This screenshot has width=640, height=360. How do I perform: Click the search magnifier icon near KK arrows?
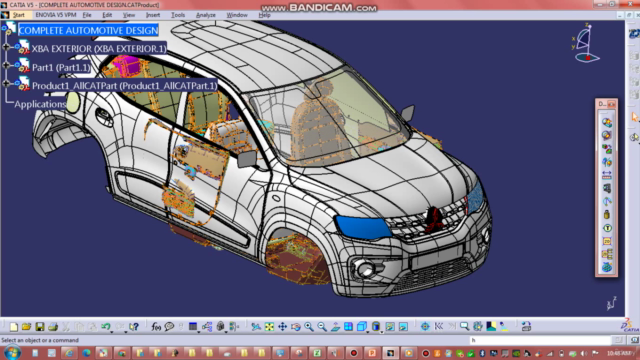pos(464,327)
